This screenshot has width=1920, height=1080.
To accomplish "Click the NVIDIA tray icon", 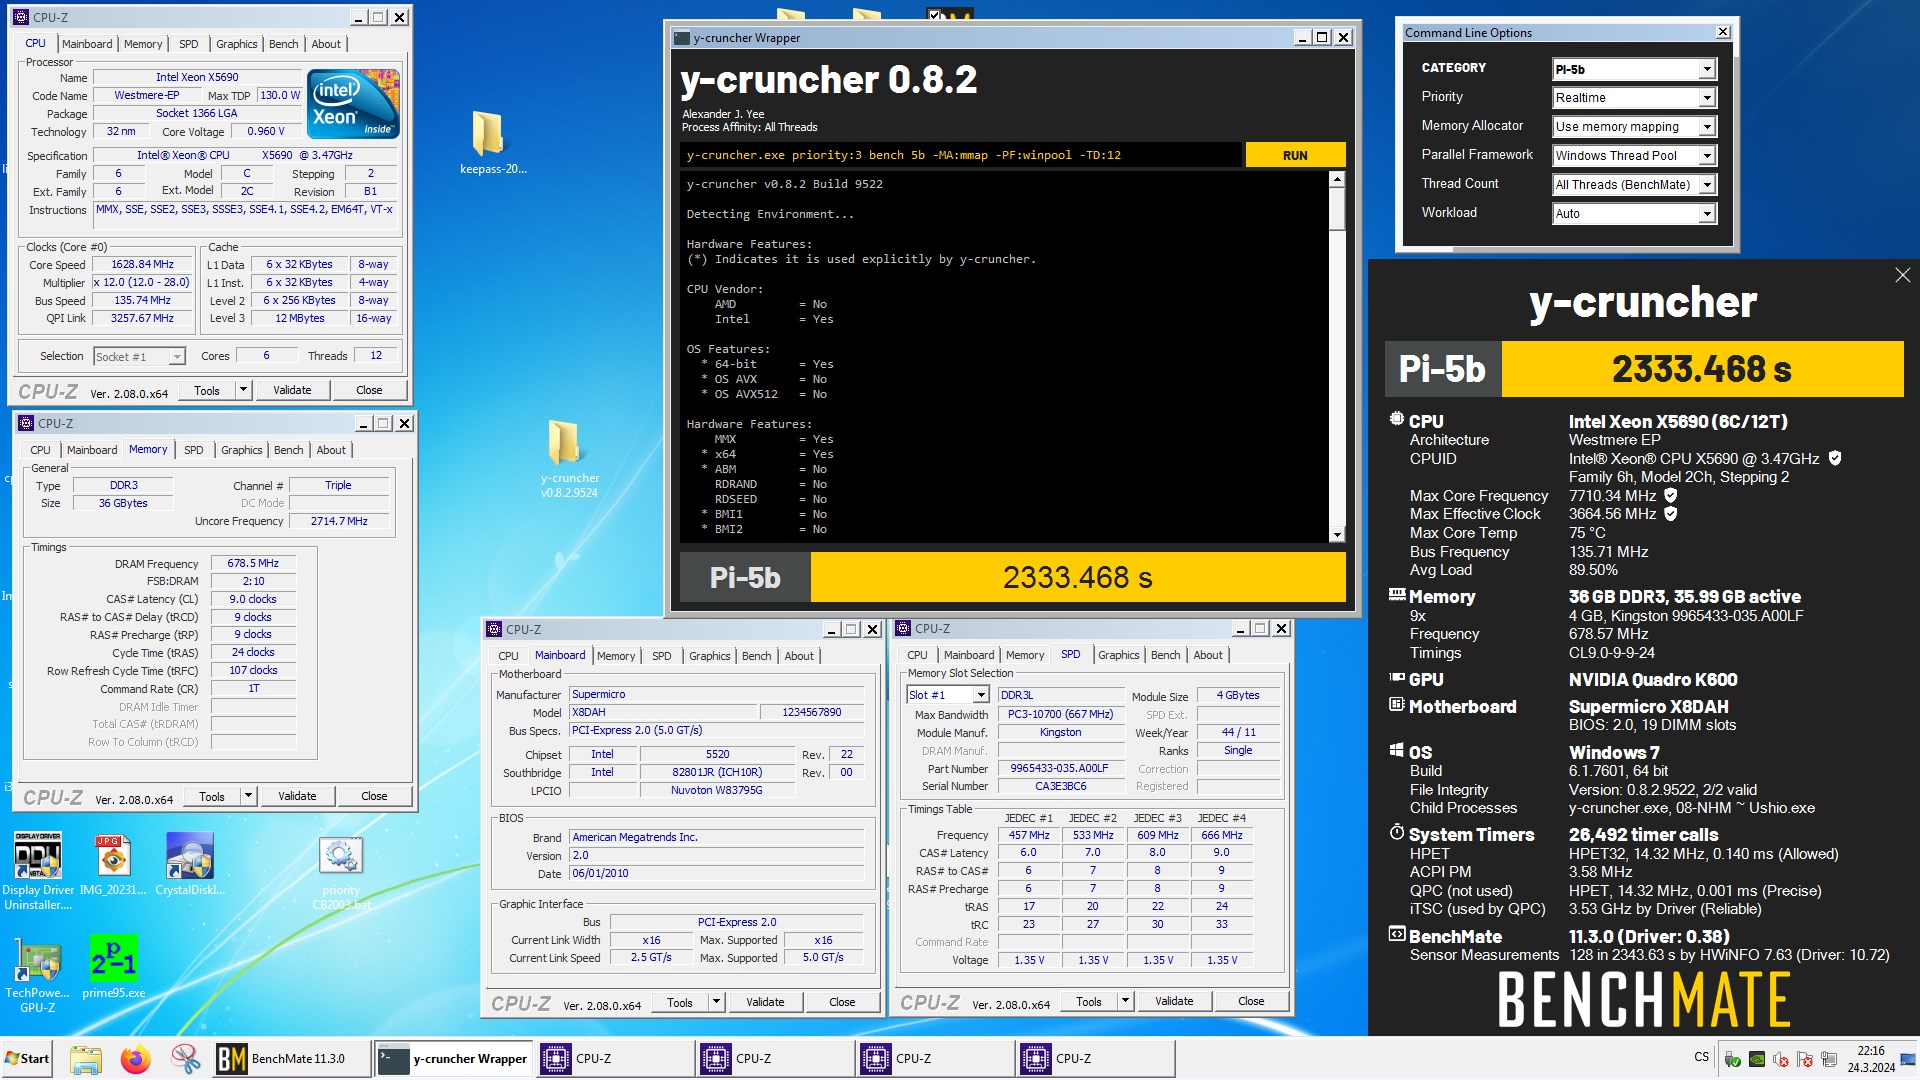I will coord(1757,1059).
